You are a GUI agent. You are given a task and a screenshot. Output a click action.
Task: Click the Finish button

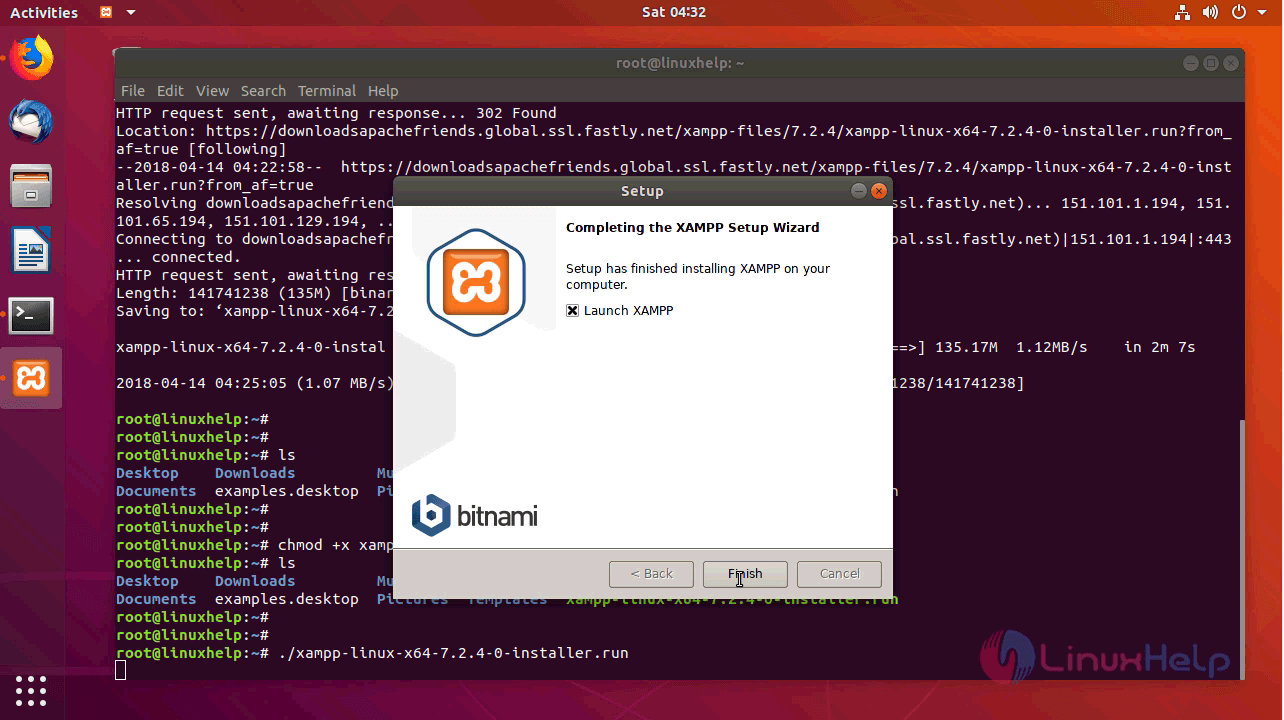click(x=745, y=574)
